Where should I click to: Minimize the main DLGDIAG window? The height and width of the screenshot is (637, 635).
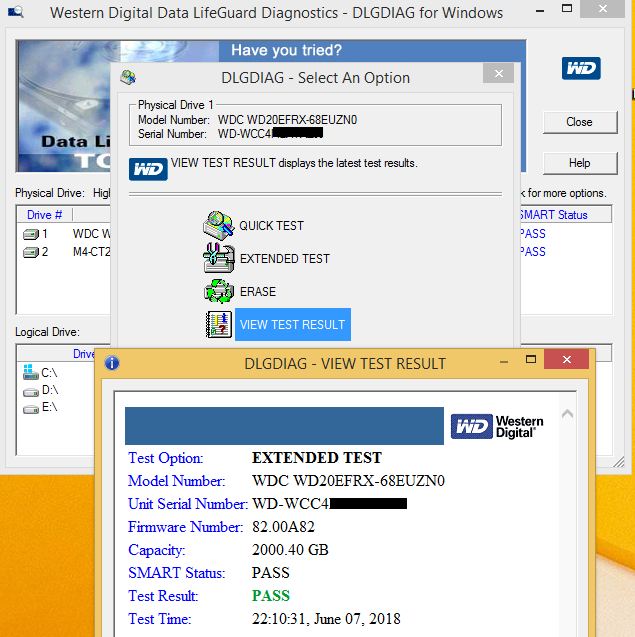[x=540, y=11]
